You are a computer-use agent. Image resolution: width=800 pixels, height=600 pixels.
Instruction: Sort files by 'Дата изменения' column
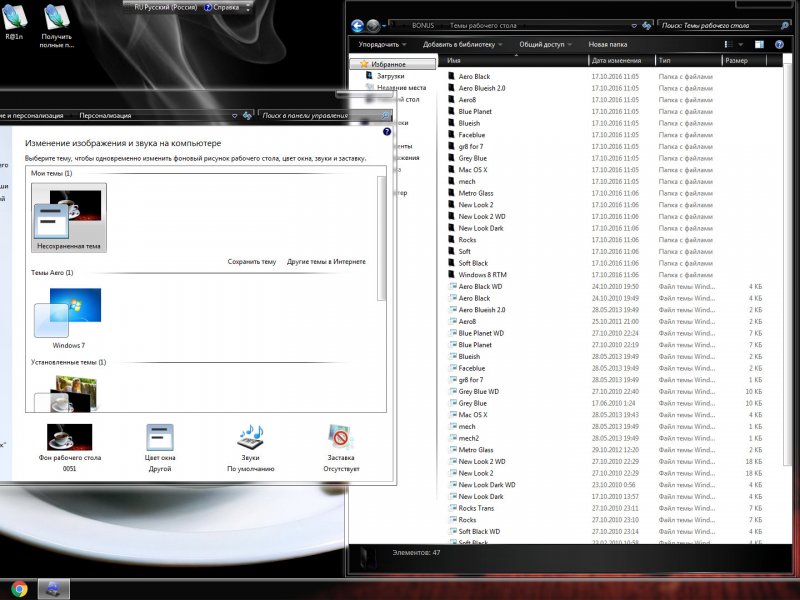click(x=622, y=60)
